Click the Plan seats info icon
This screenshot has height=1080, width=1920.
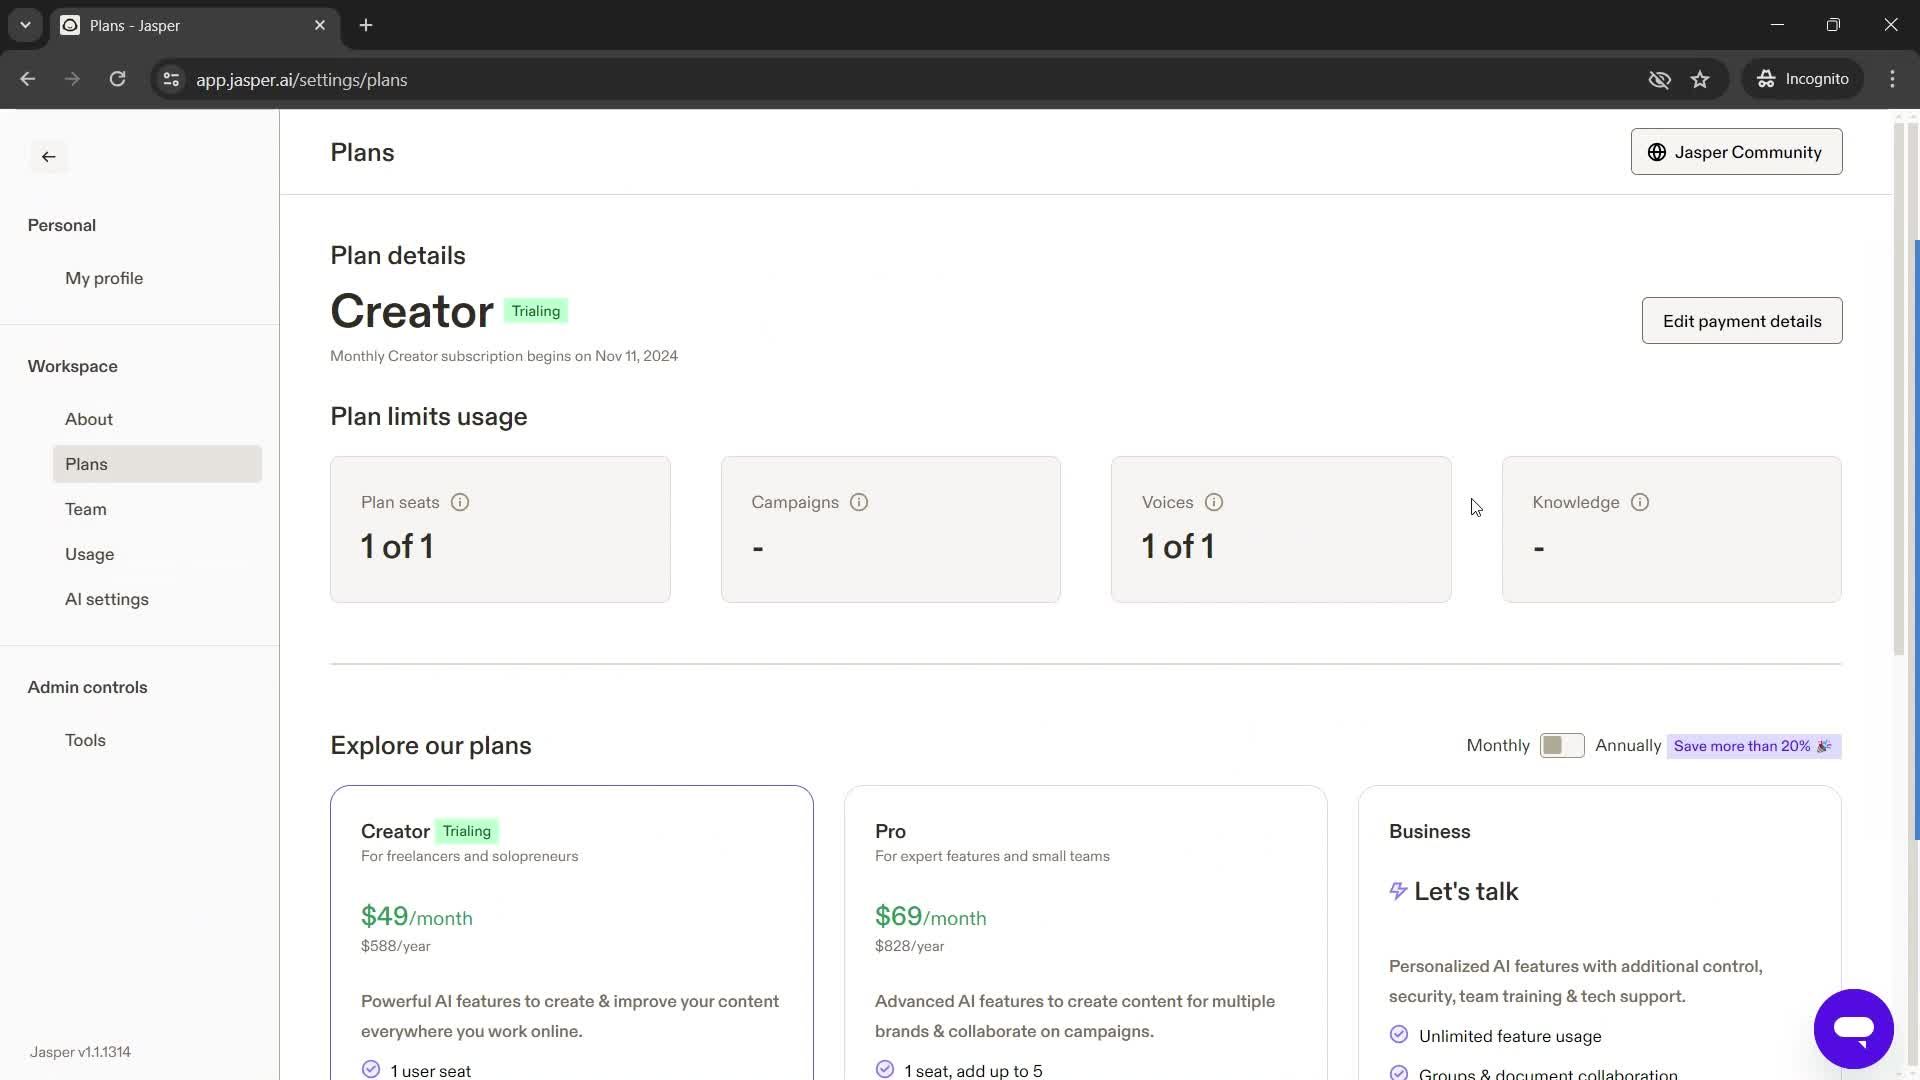460,502
